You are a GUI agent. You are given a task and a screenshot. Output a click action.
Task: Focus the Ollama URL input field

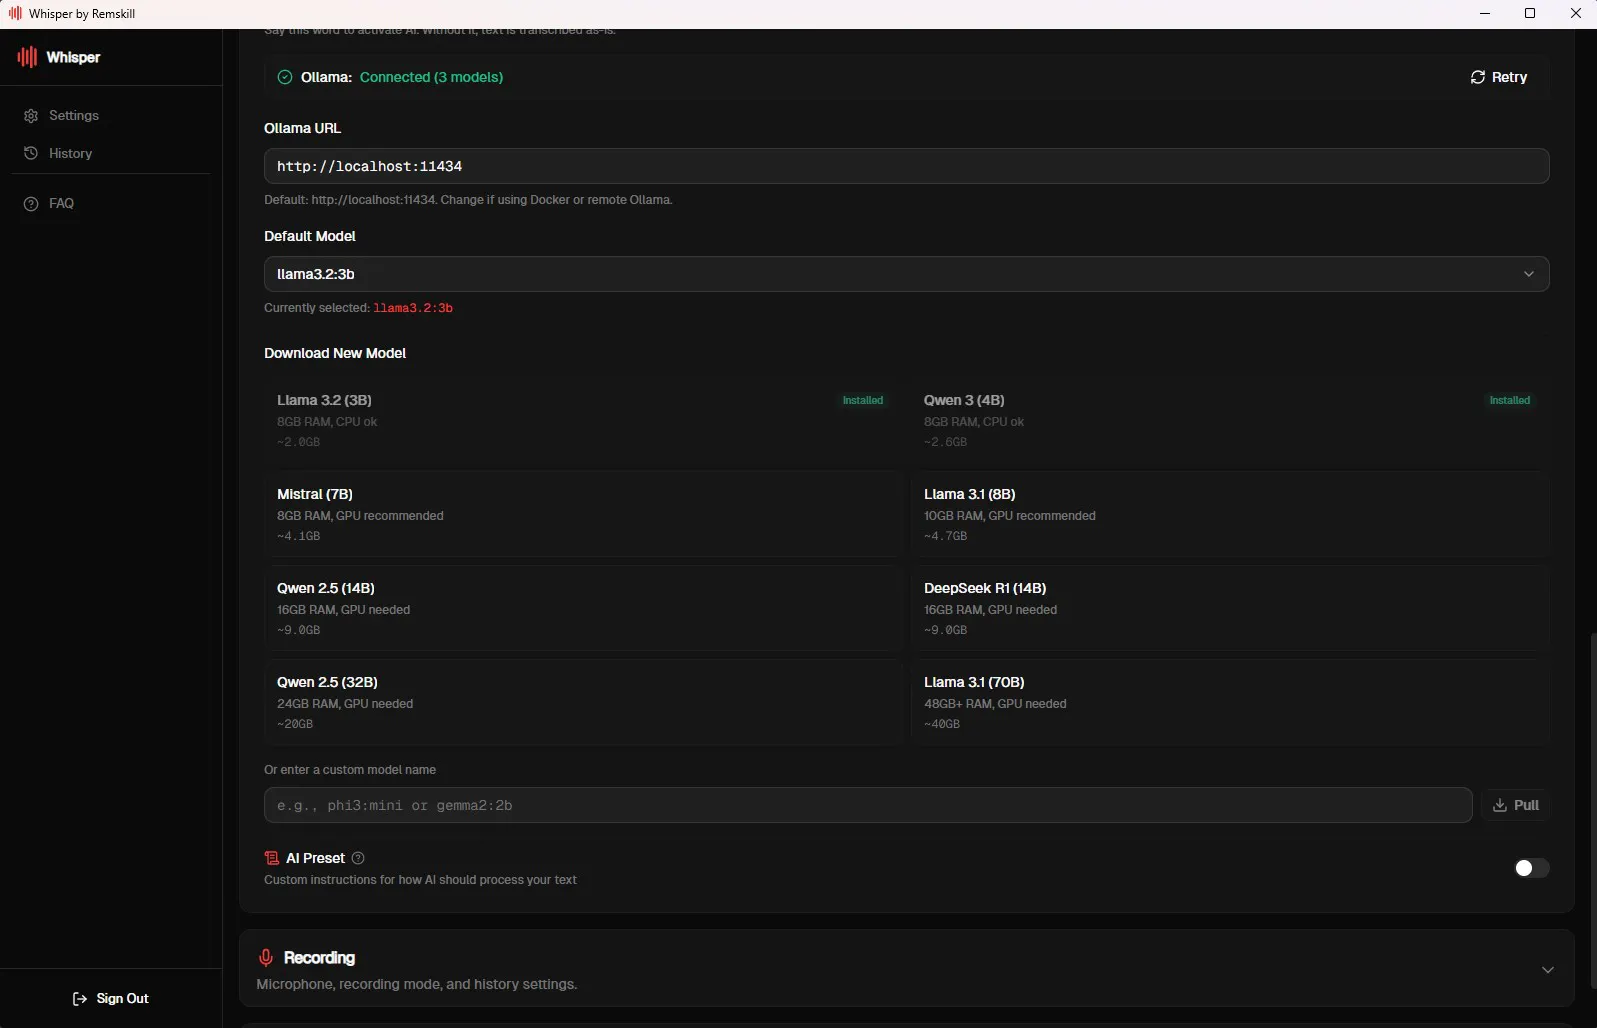[906, 166]
